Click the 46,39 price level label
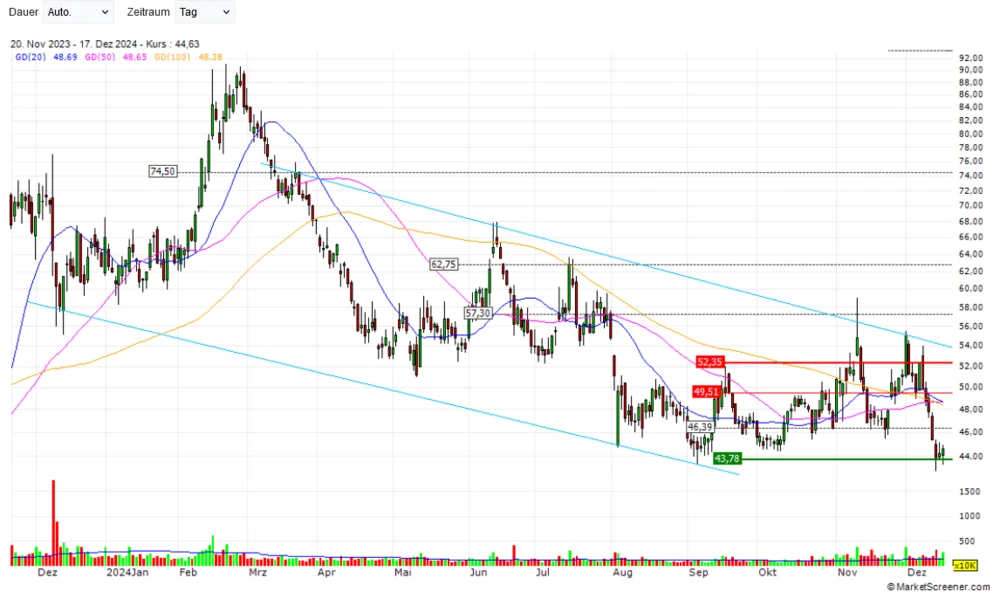 click(x=701, y=427)
